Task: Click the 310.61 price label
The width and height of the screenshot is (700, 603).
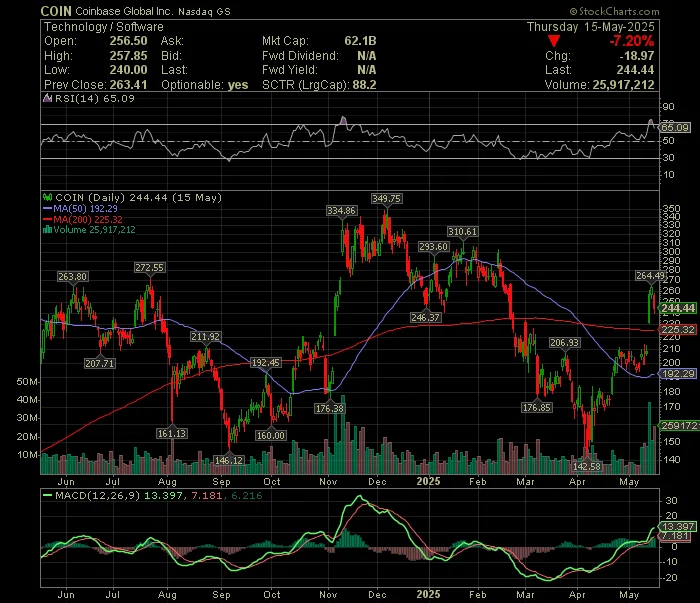Action: click(462, 232)
